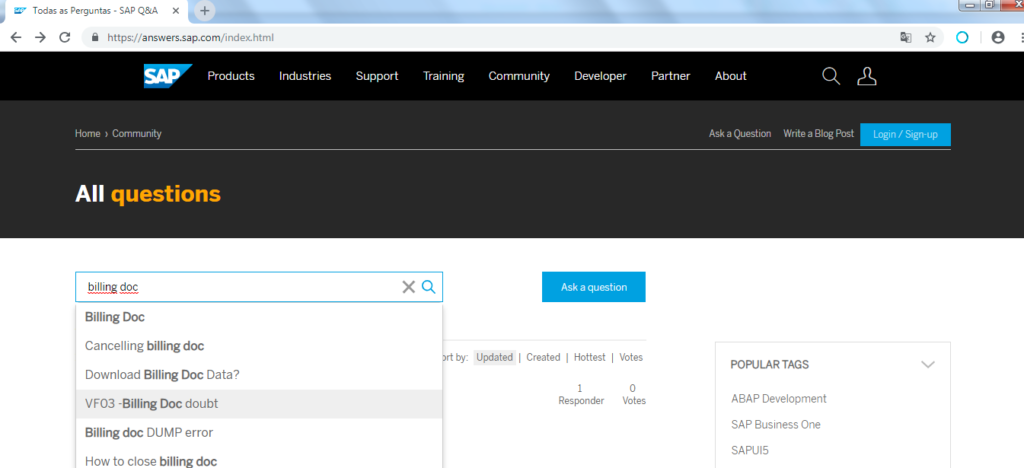Sort questions by Hottest

590,357
